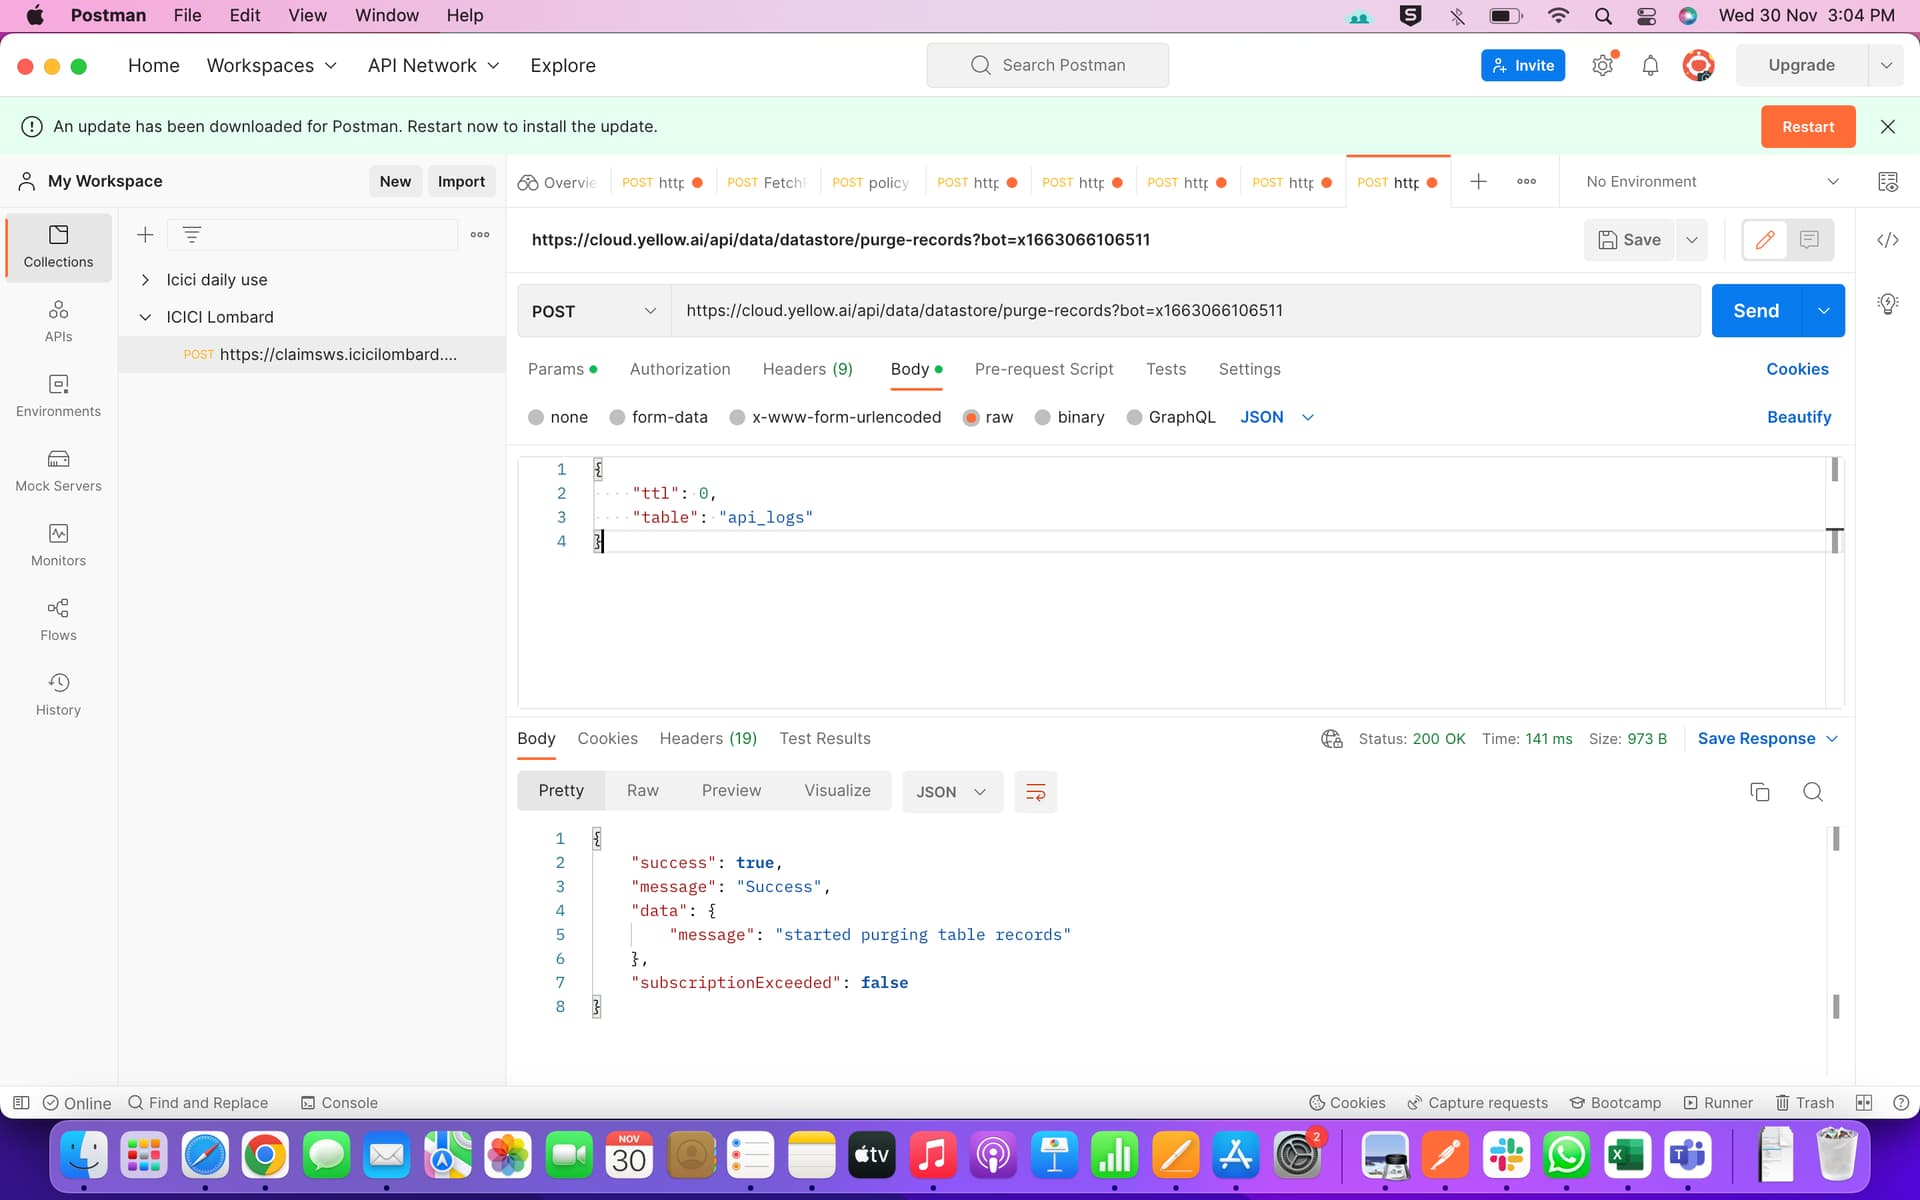Expand the Icici daily use collection

pyautogui.click(x=145, y=280)
